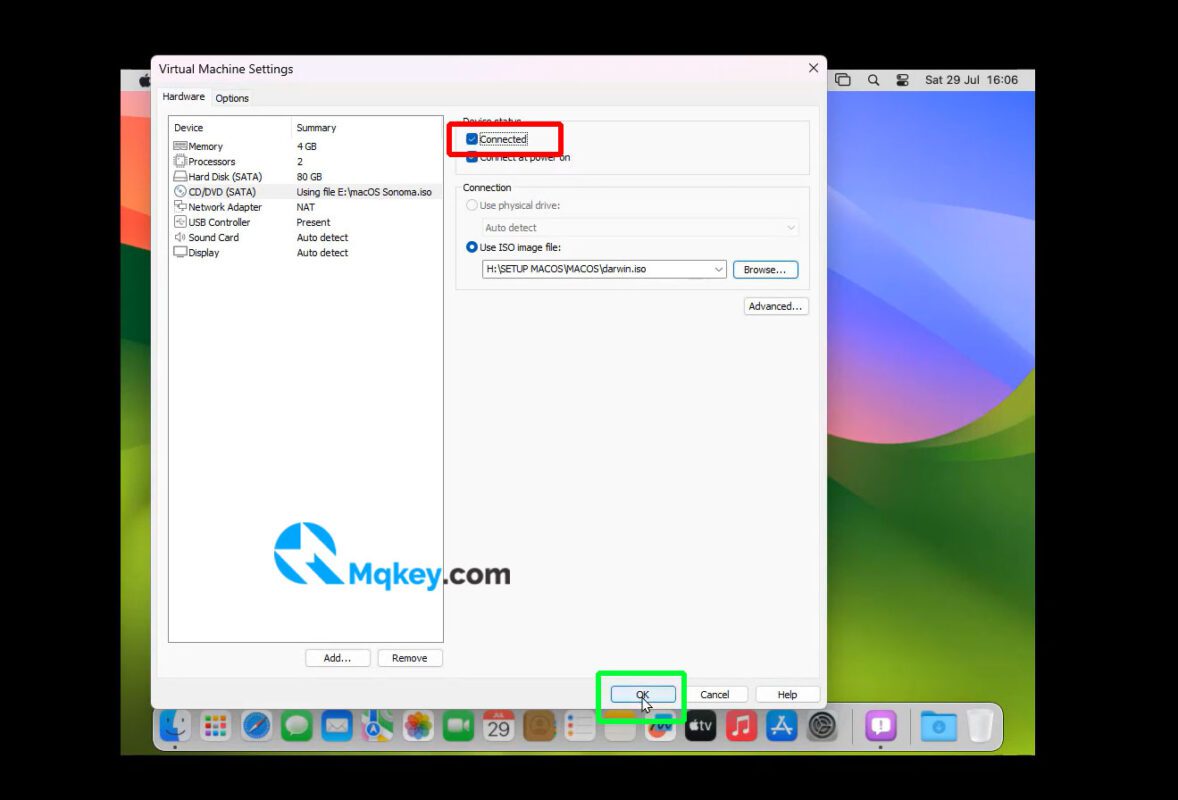Viewport: 1178px width, 800px height.
Task: Click the Summary column header
Action: [367, 128]
